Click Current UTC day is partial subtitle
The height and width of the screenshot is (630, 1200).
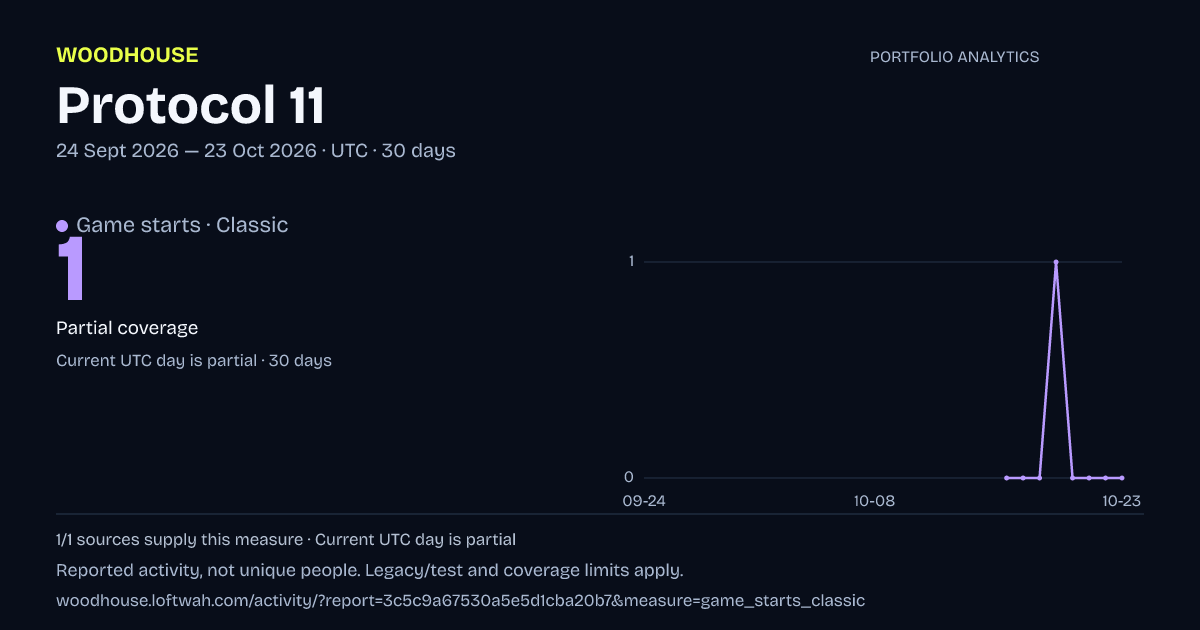(x=156, y=360)
